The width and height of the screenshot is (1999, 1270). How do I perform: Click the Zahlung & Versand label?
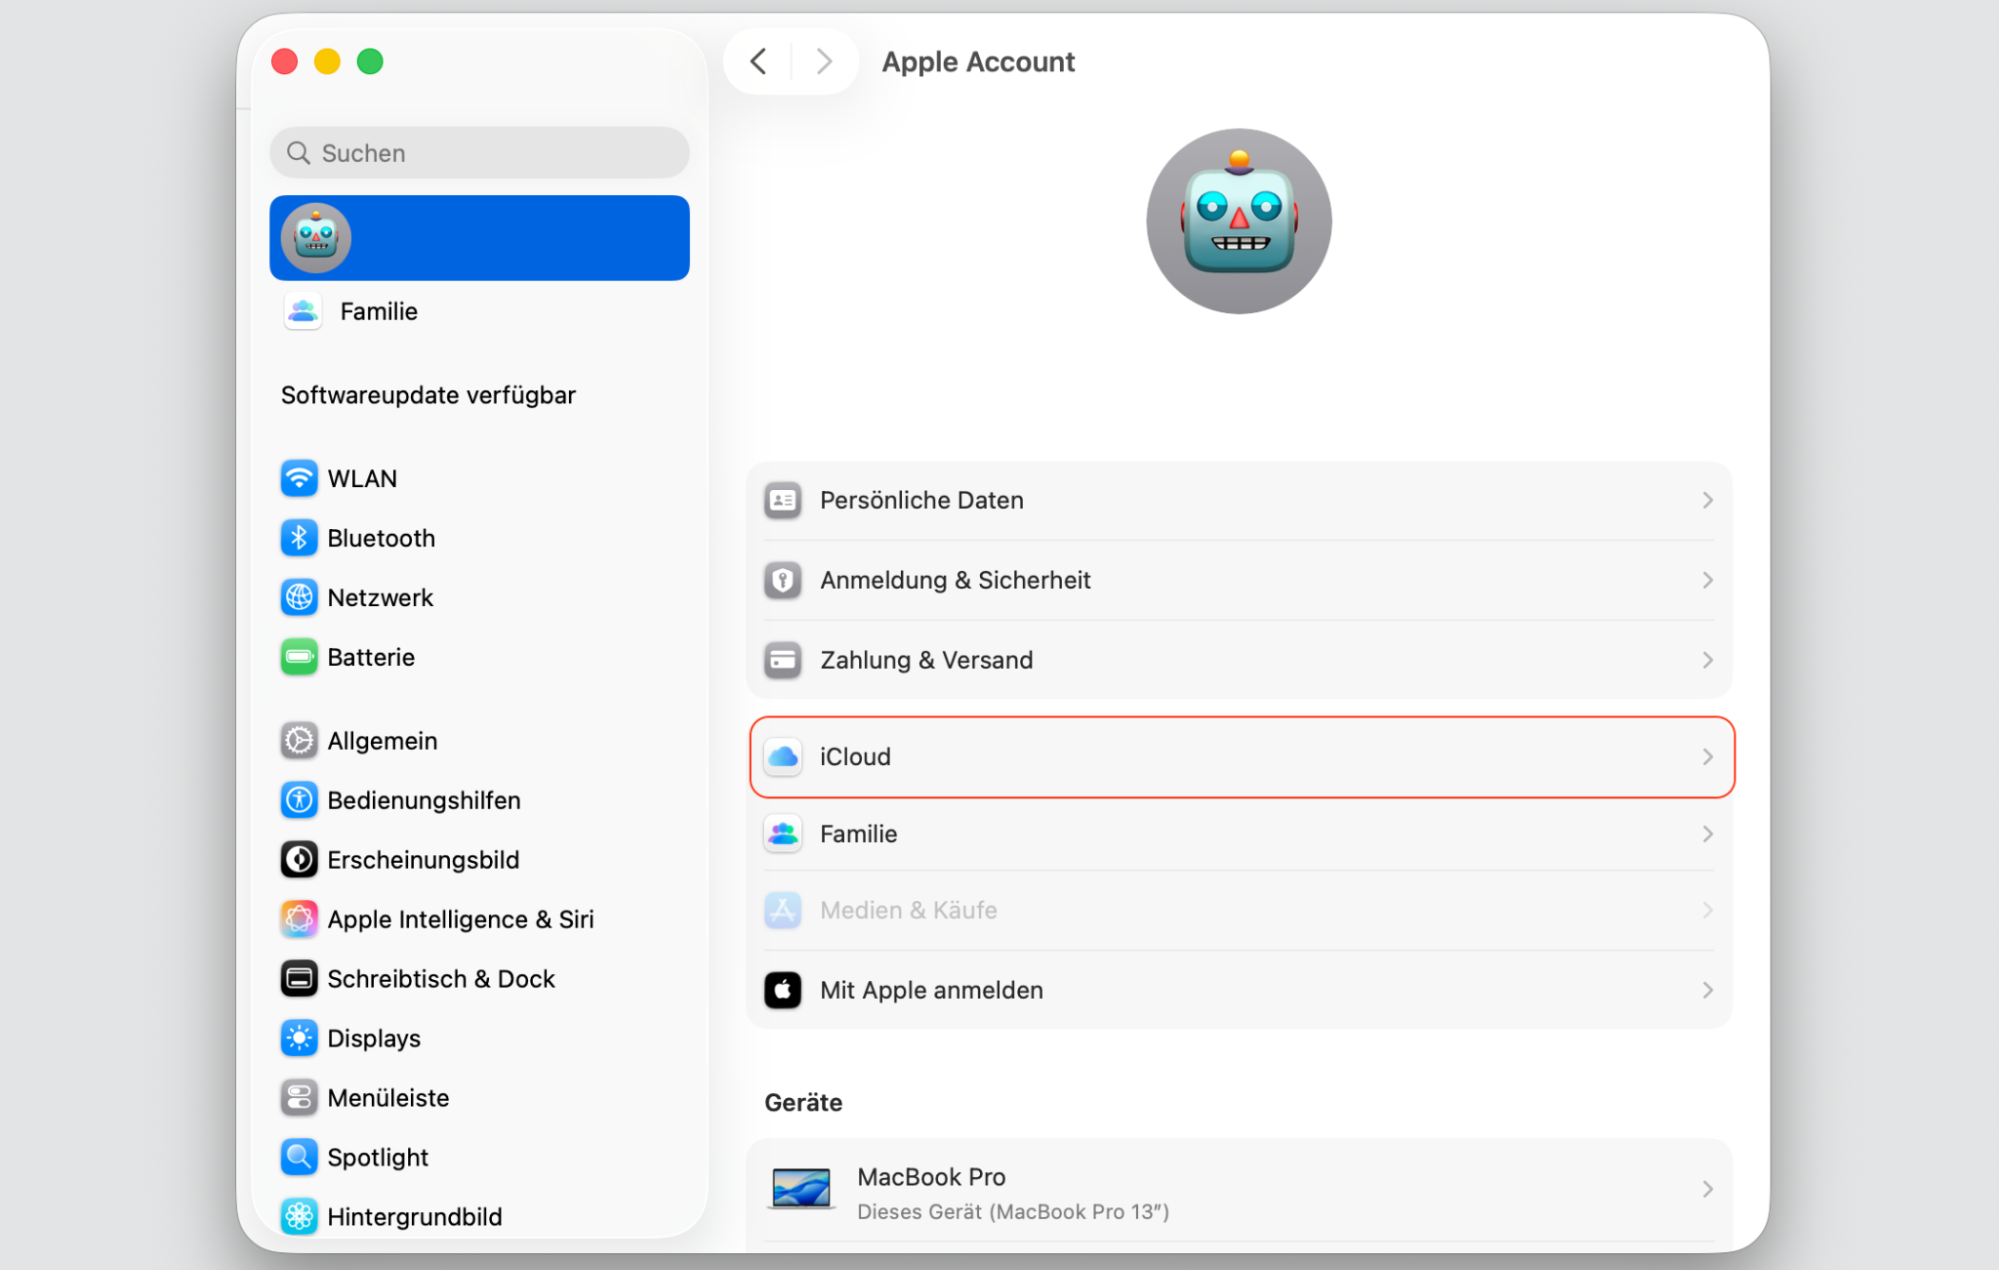pos(926,660)
